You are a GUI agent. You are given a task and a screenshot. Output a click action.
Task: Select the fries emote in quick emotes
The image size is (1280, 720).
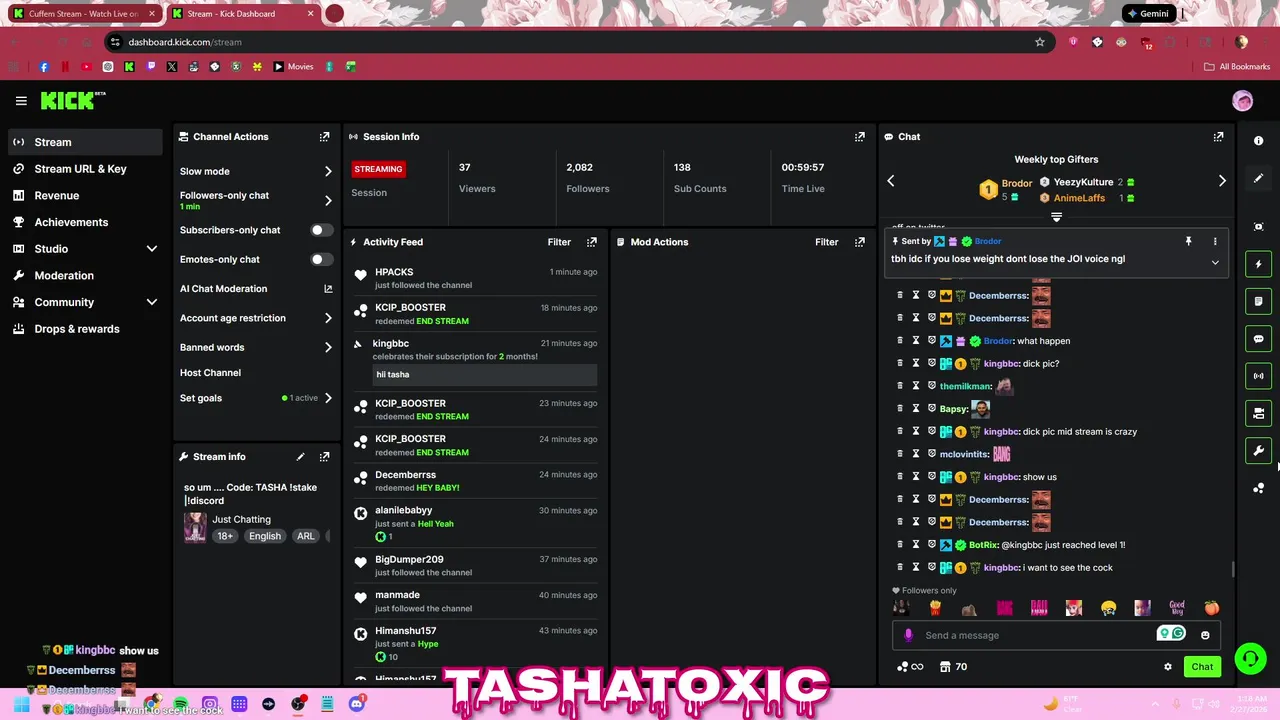coord(936,608)
